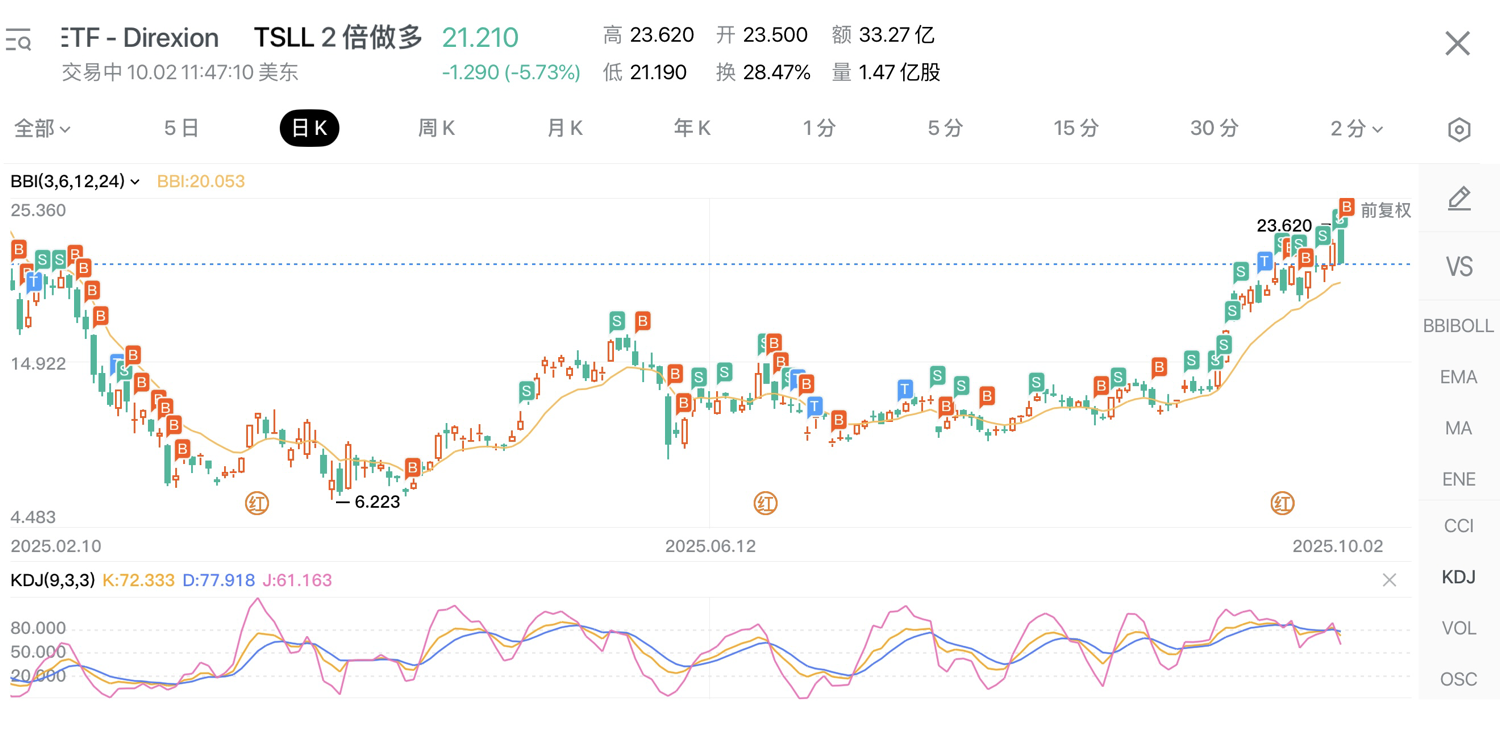Expand the 2分 interval dropdown
This screenshot has width=1500, height=733.
(x=1356, y=129)
